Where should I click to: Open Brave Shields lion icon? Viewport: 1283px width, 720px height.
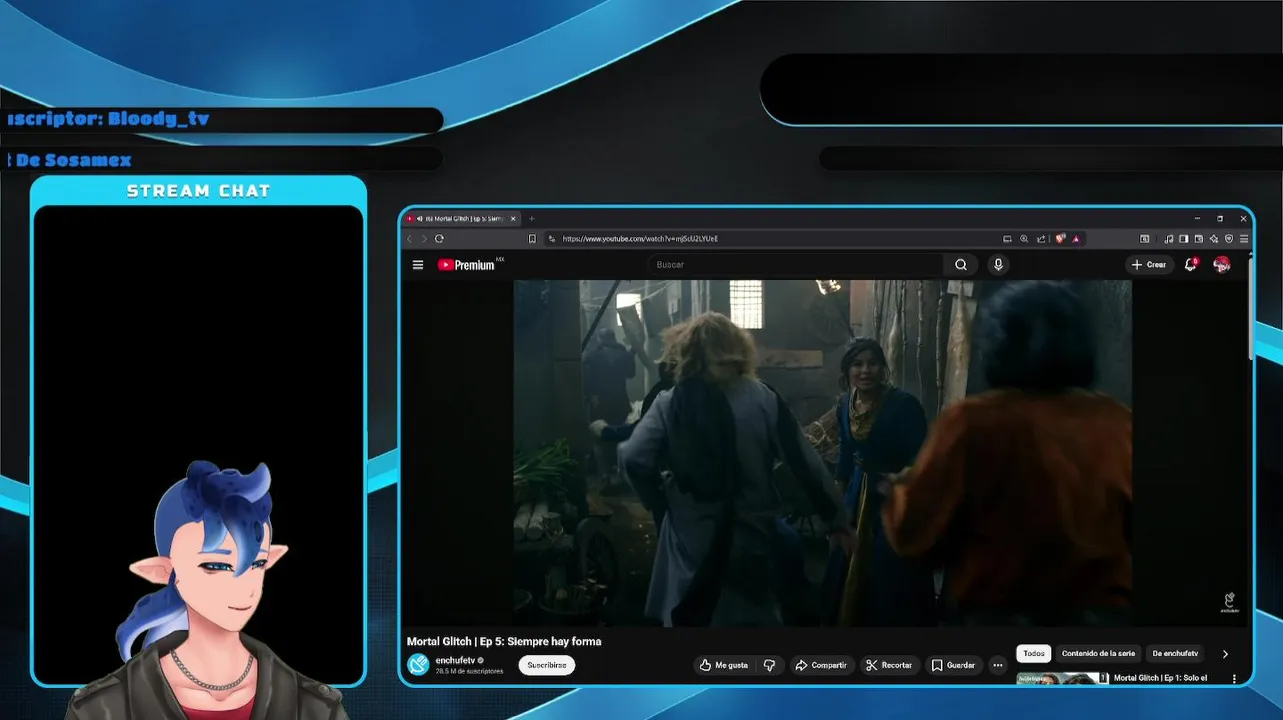(x=1060, y=239)
